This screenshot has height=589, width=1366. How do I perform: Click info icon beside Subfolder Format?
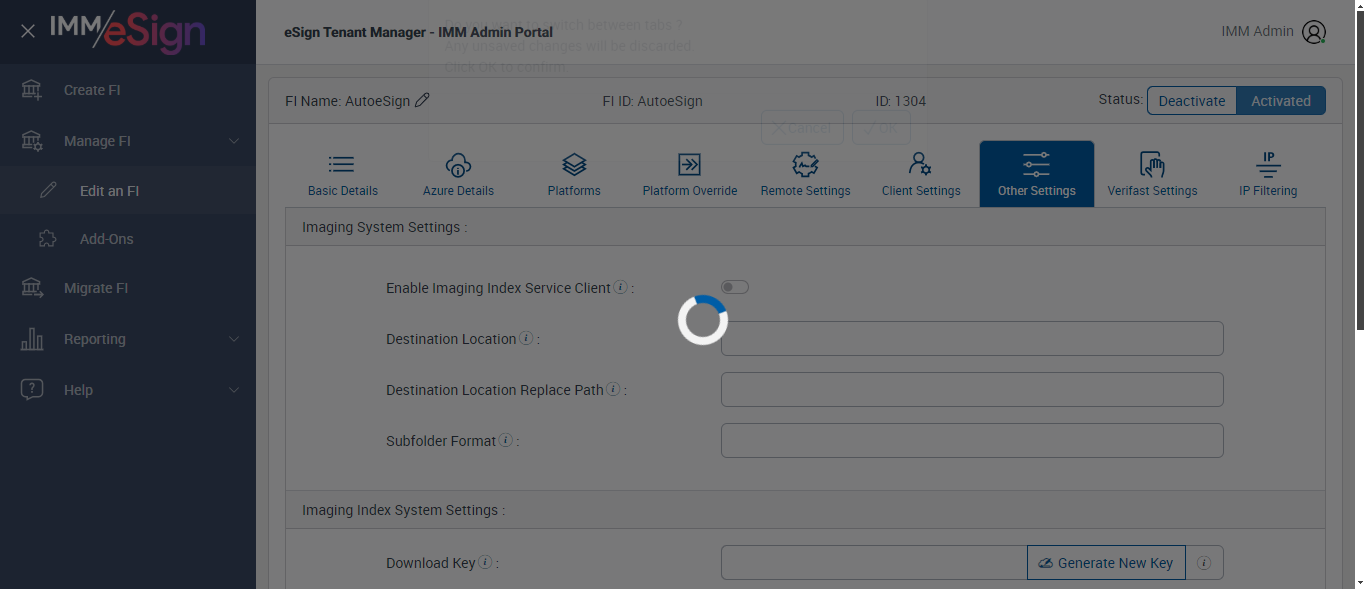click(506, 440)
